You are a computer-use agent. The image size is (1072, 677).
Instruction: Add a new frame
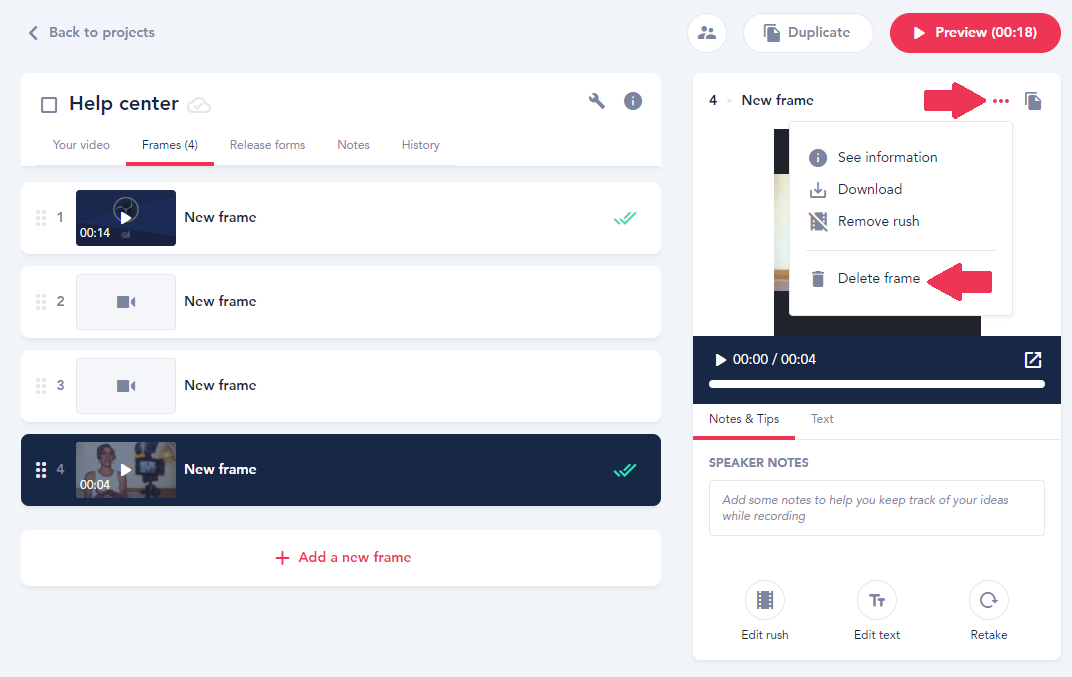(342, 558)
